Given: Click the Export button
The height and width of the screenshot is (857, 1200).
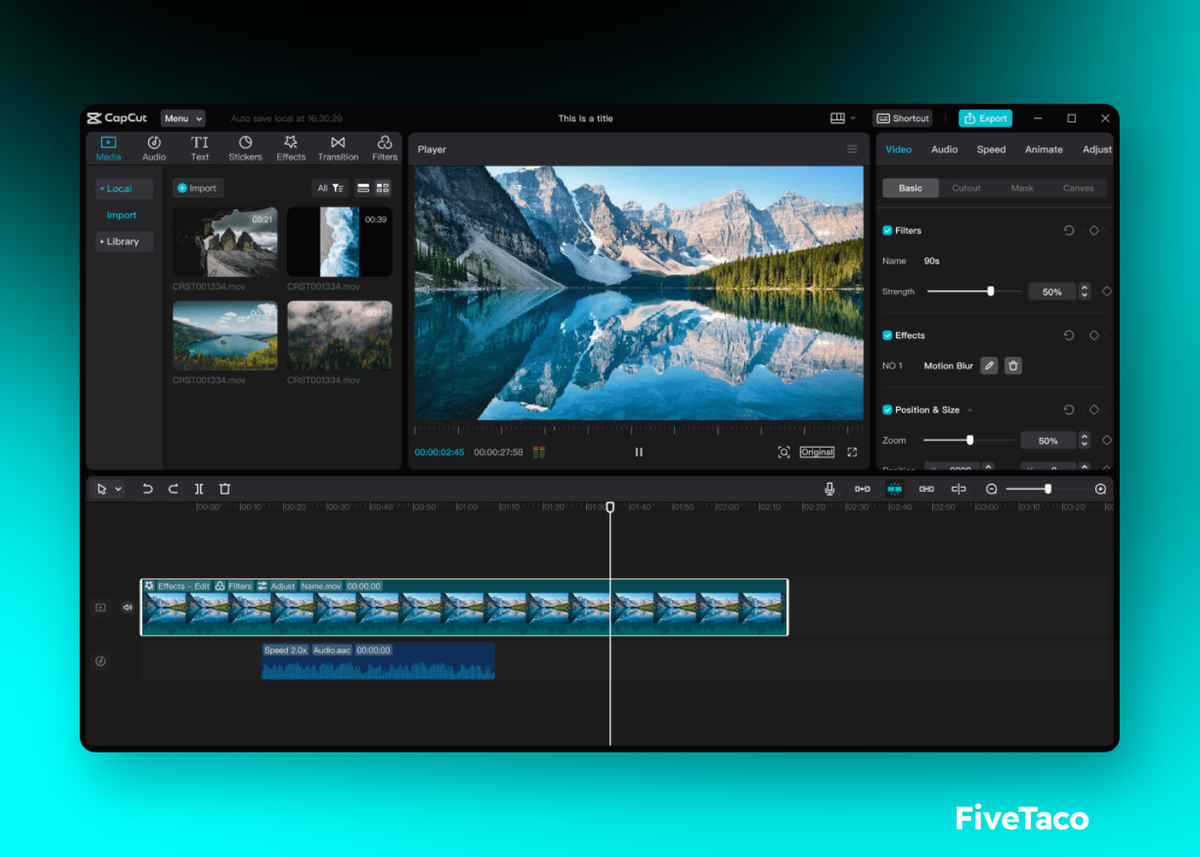Looking at the screenshot, I should [x=985, y=118].
